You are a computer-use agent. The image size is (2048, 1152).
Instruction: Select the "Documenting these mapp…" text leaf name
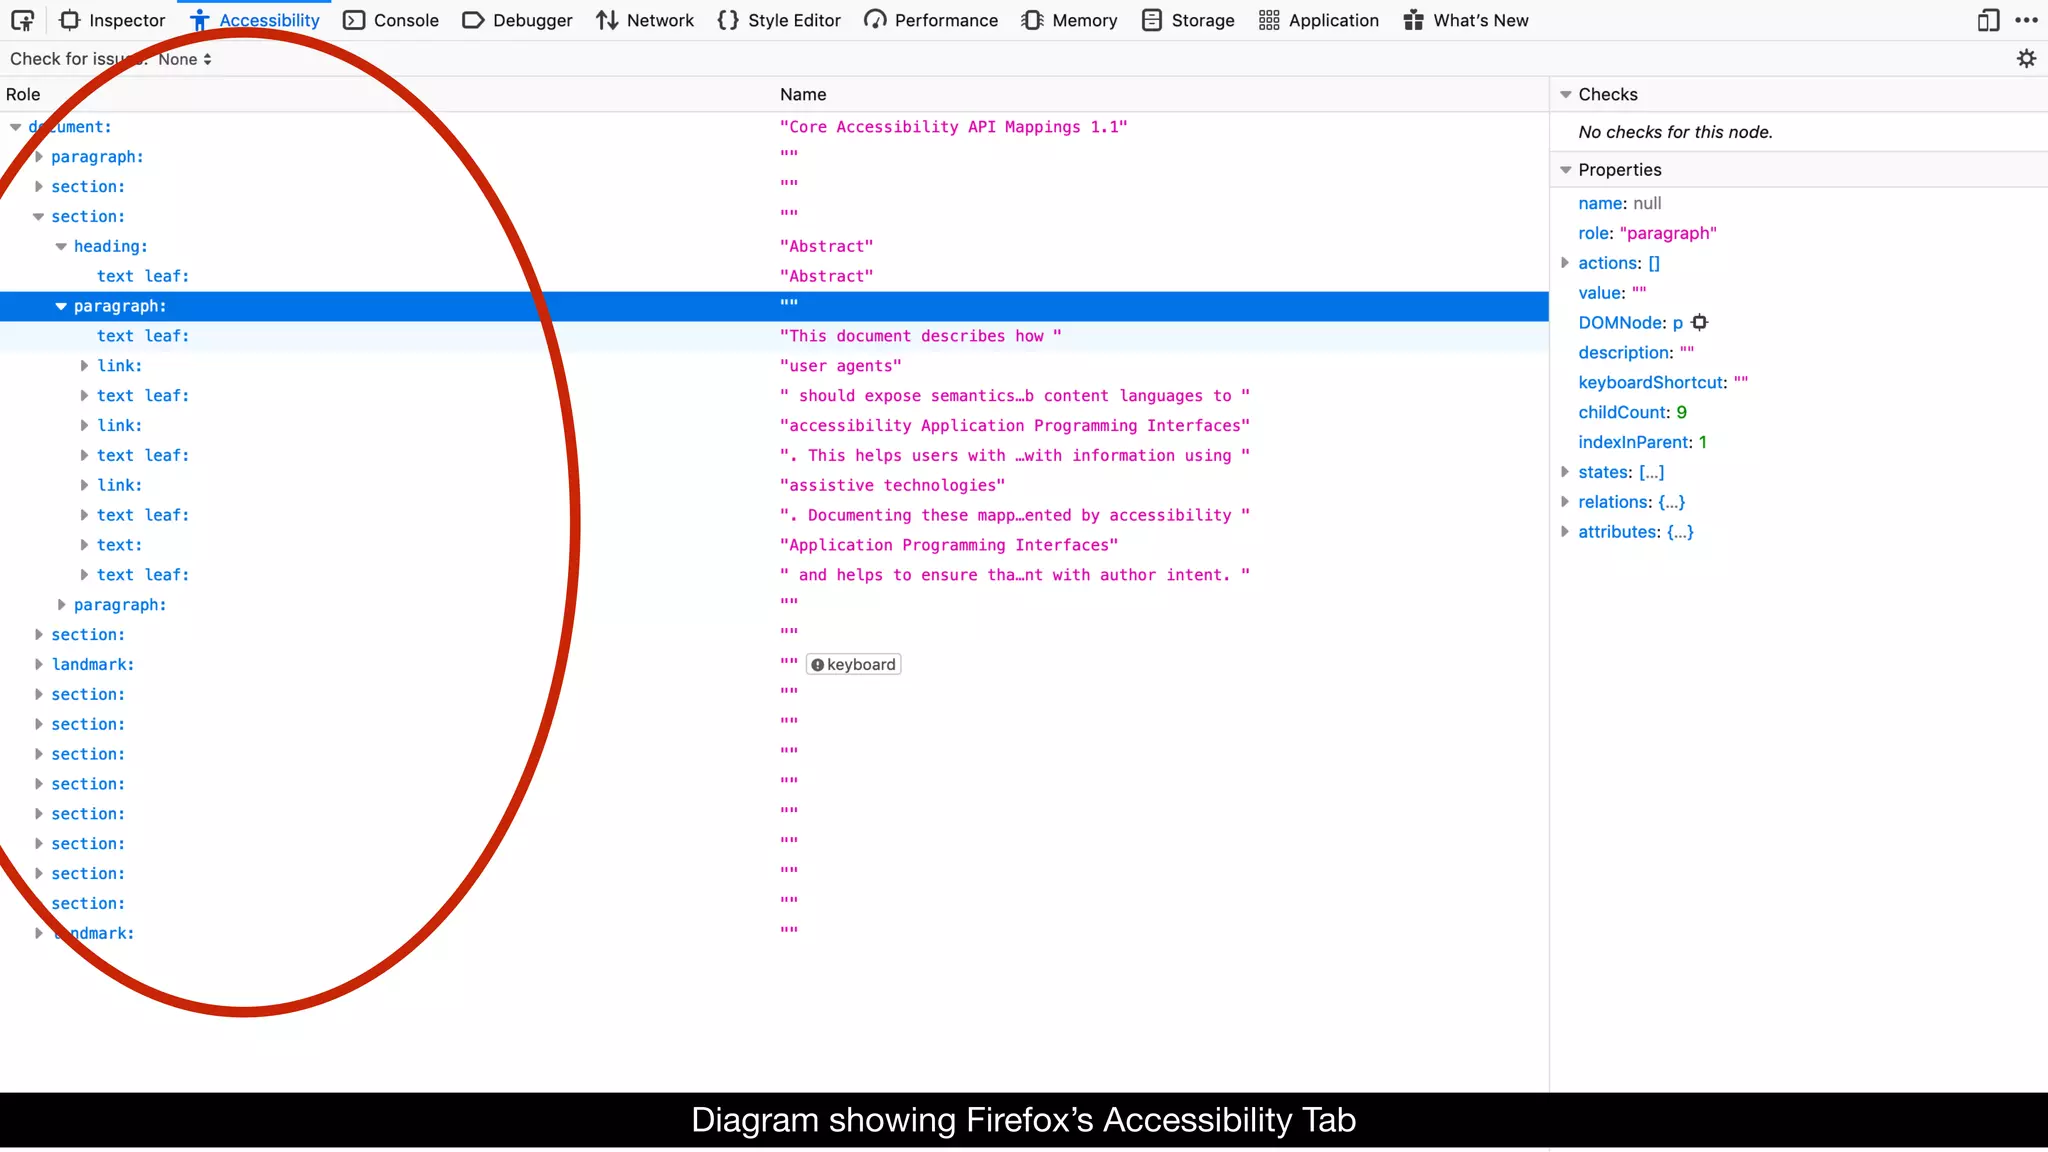[1014, 515]
